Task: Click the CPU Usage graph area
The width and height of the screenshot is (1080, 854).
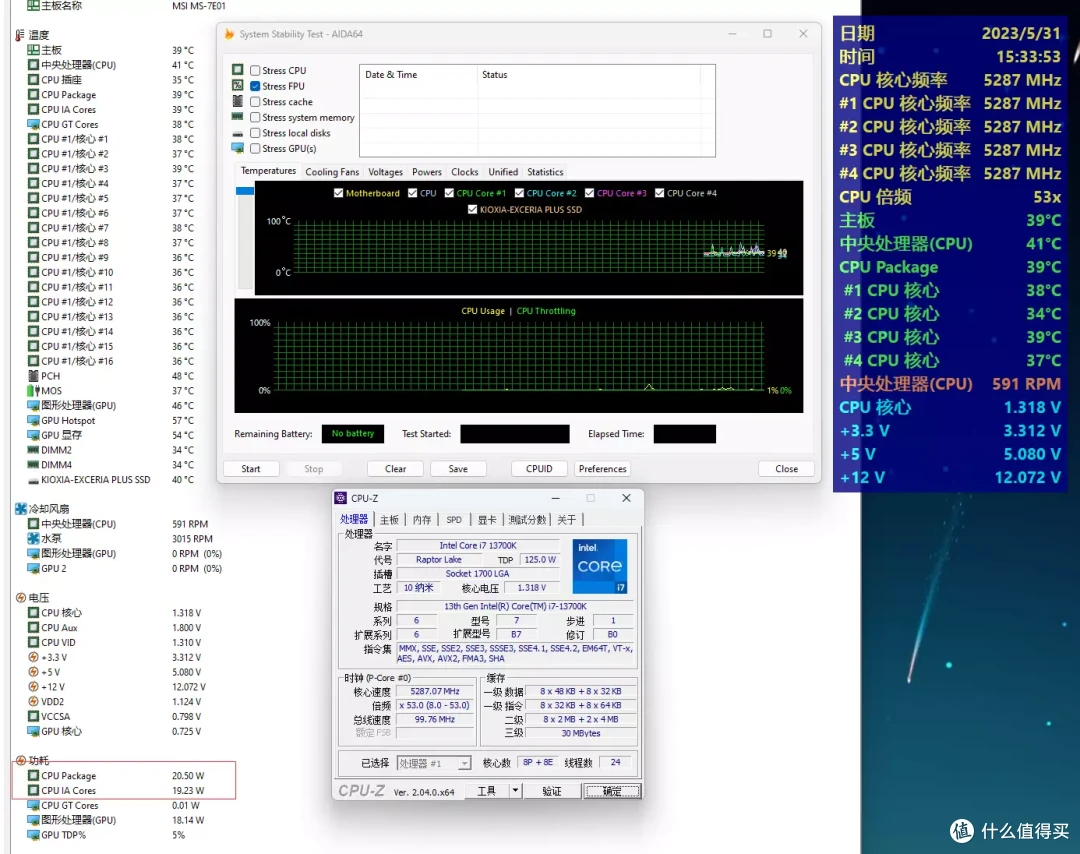Action: tap(519, 356)
